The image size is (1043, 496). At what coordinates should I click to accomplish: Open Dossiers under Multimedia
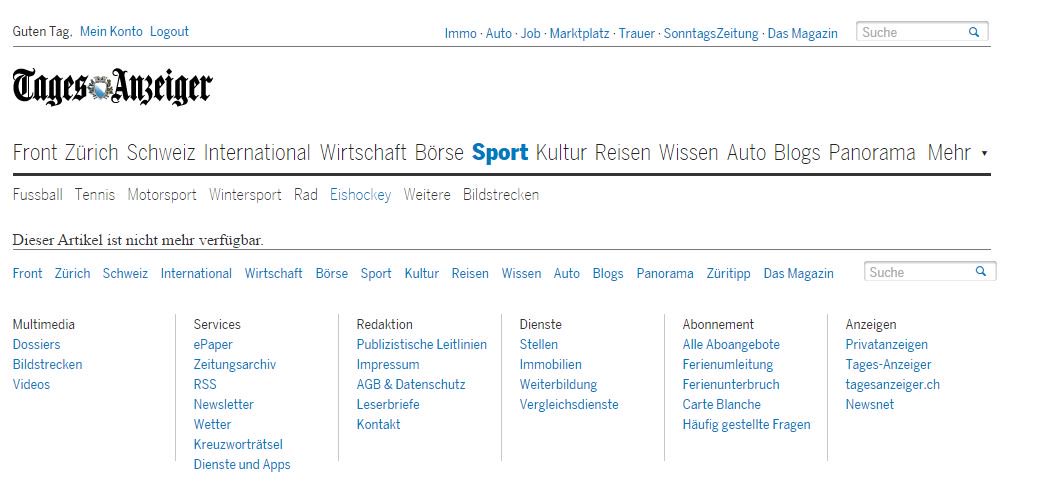[37, 344]
